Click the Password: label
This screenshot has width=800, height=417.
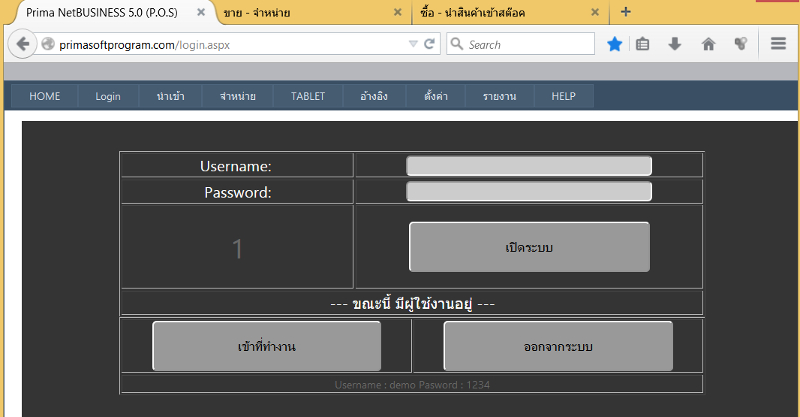pyautogui.click(x=238, y=192)
